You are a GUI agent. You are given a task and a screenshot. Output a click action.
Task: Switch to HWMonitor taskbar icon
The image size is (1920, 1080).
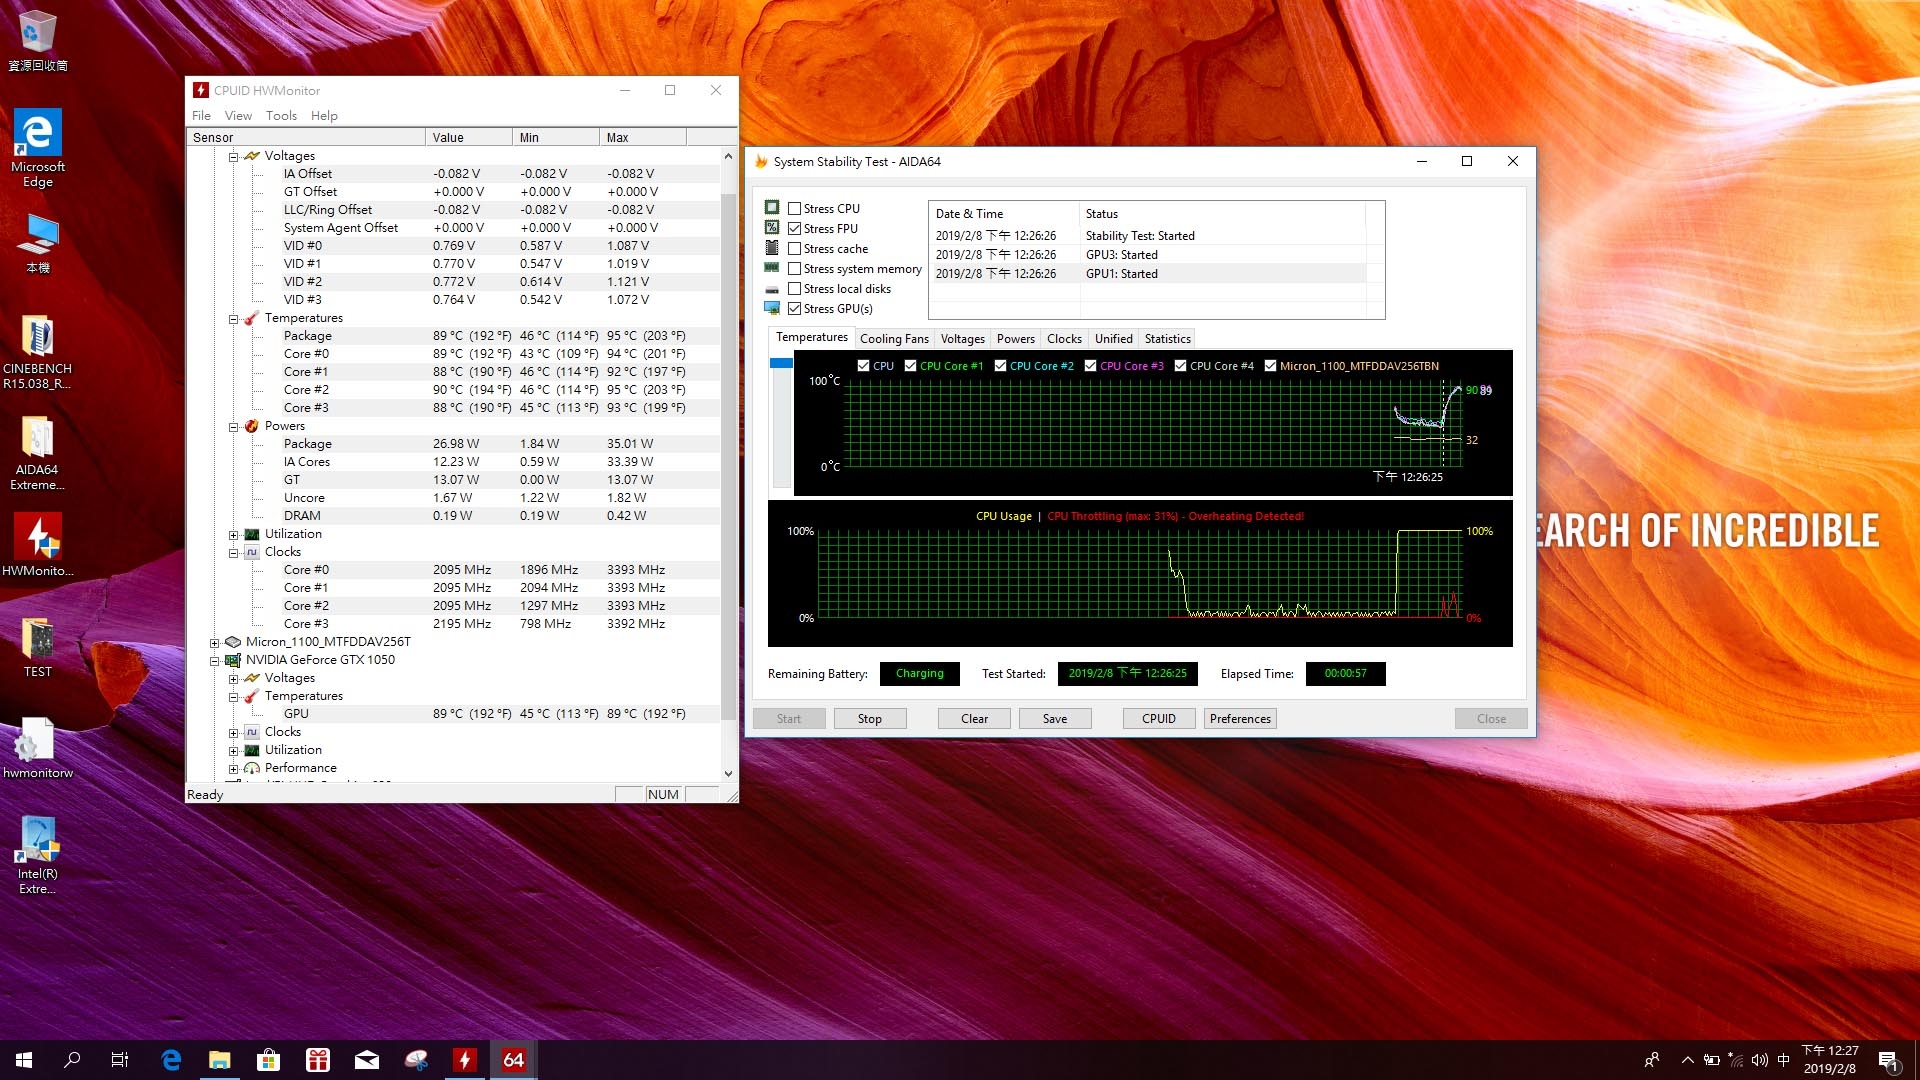tap(465, 1060)
